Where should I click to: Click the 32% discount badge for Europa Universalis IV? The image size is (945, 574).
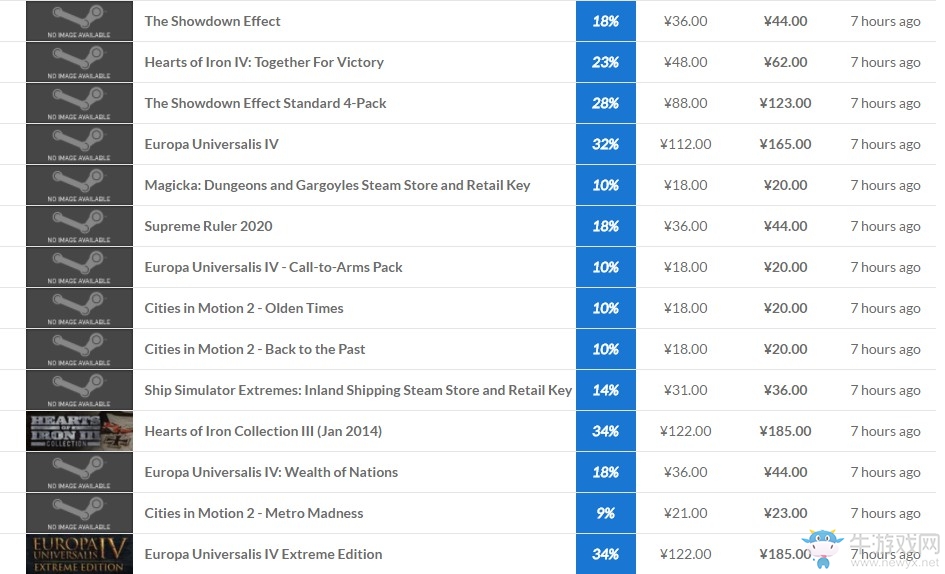(606, 144)
